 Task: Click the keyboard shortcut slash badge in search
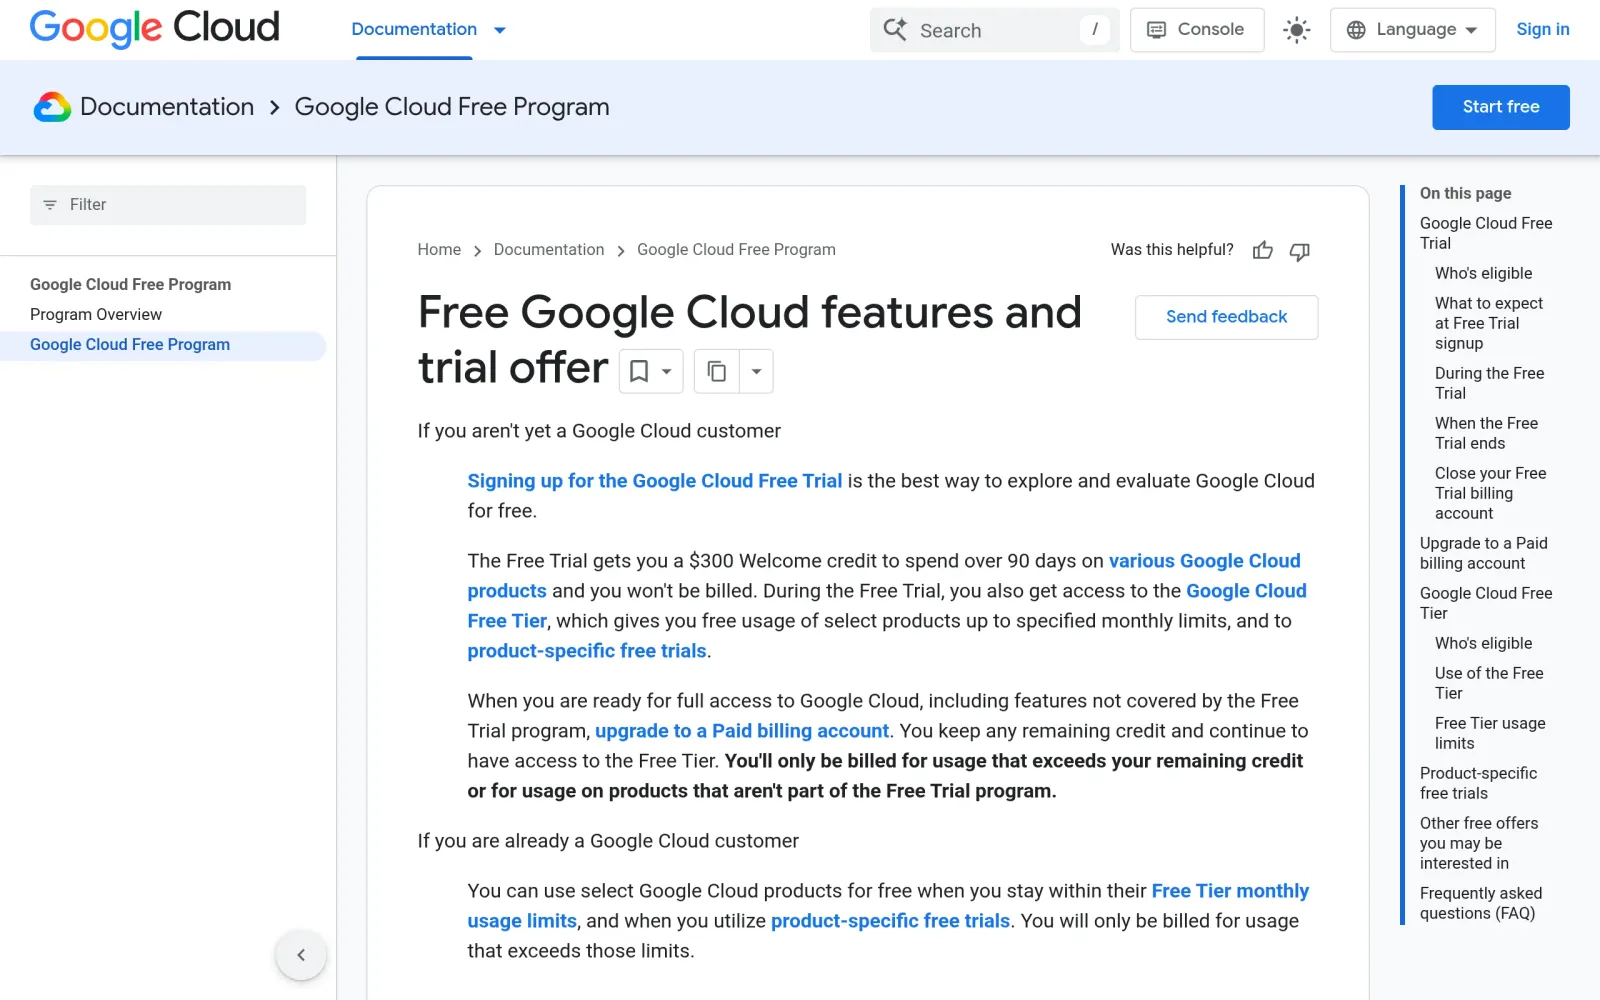point(1095,30)
